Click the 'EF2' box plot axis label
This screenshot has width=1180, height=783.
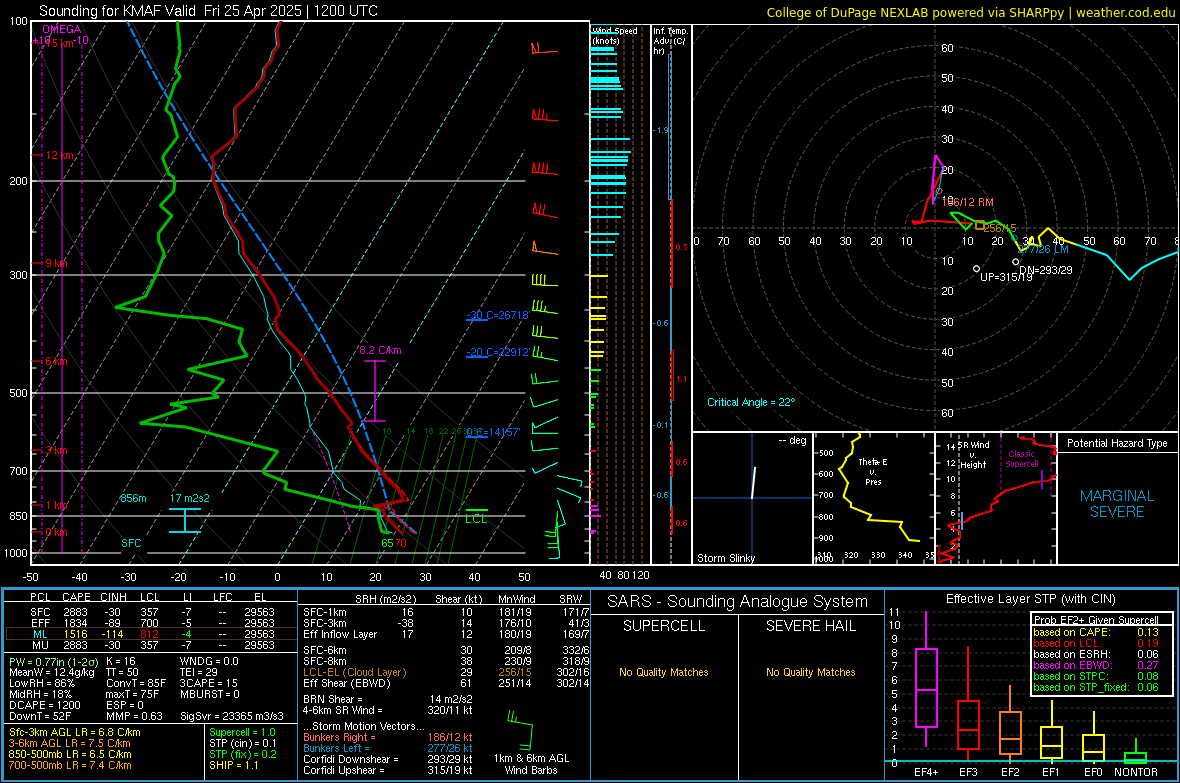(1010, 772)
